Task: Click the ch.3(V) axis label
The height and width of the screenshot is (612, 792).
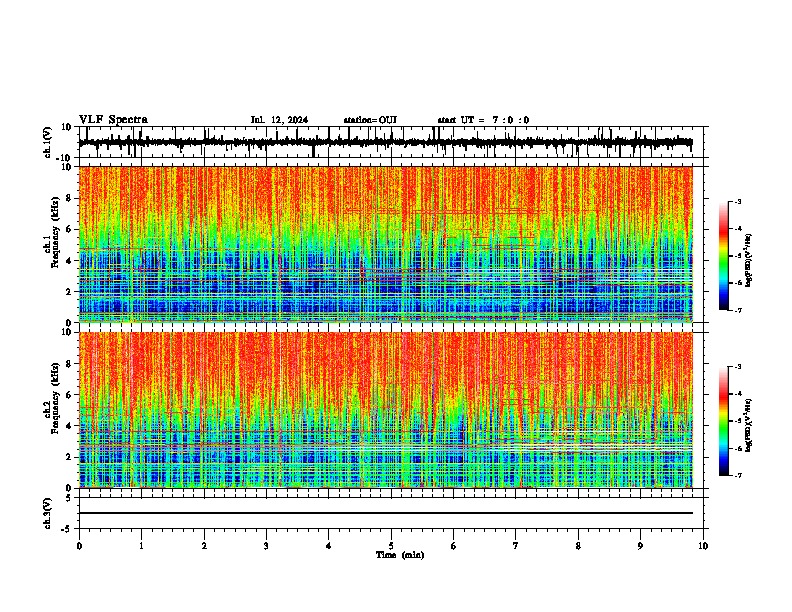Action: tap(48, 513)
